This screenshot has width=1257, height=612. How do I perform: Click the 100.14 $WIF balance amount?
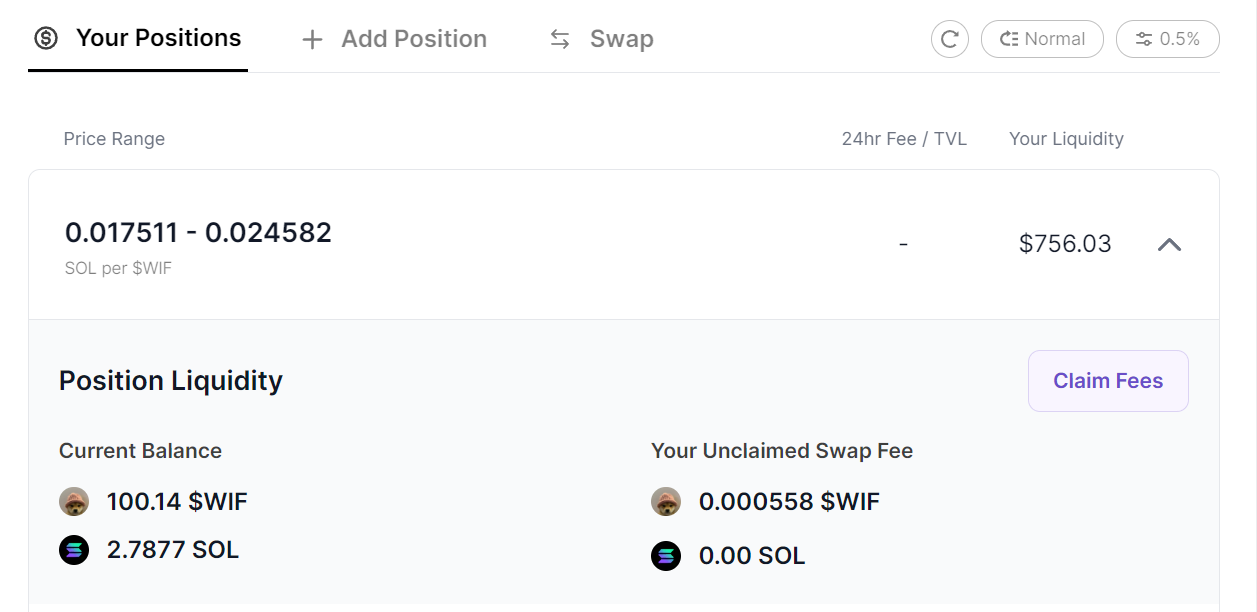click(x=177, y=502)
